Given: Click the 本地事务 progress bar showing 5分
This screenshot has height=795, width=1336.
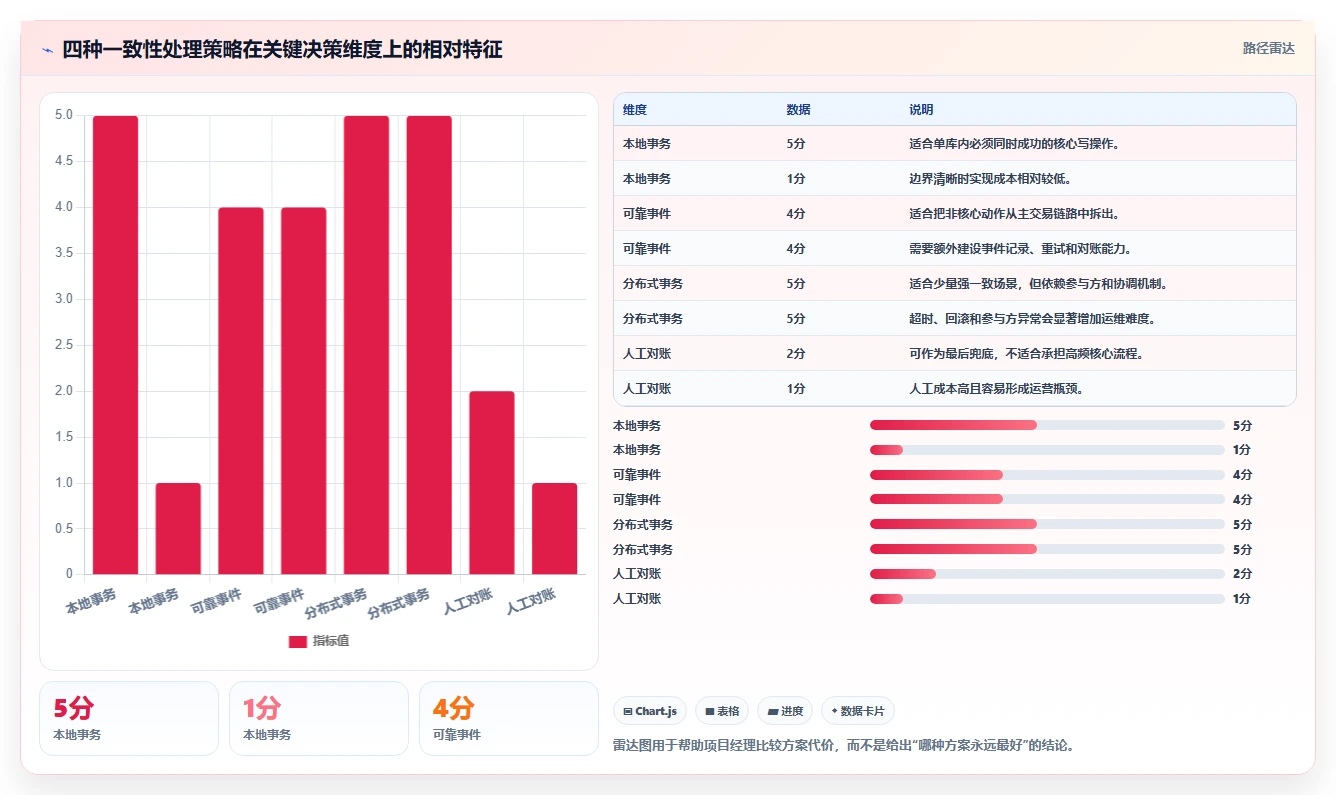Looking at the screenshot, I should 1047,425.
